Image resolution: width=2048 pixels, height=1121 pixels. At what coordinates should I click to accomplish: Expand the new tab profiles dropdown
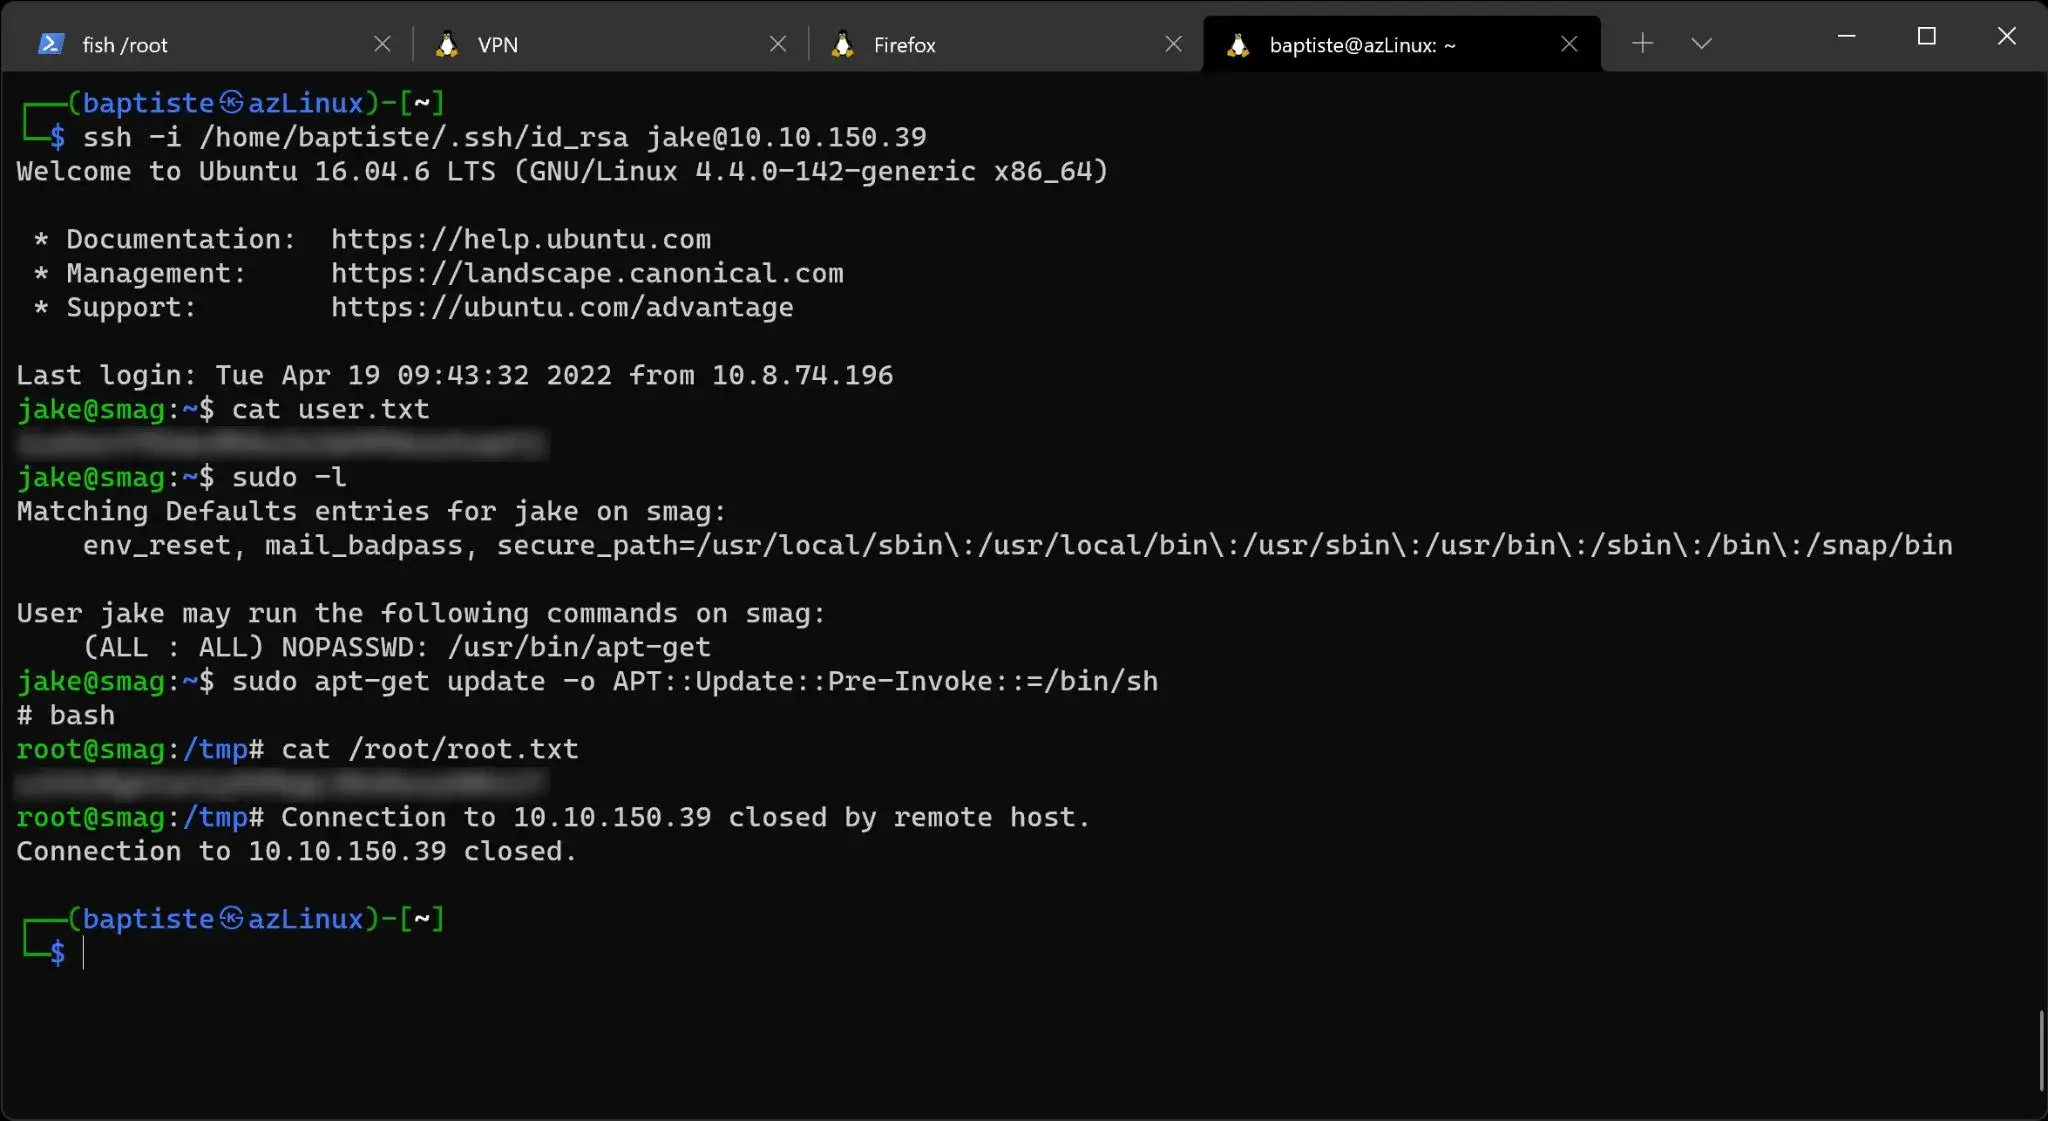1701,43
